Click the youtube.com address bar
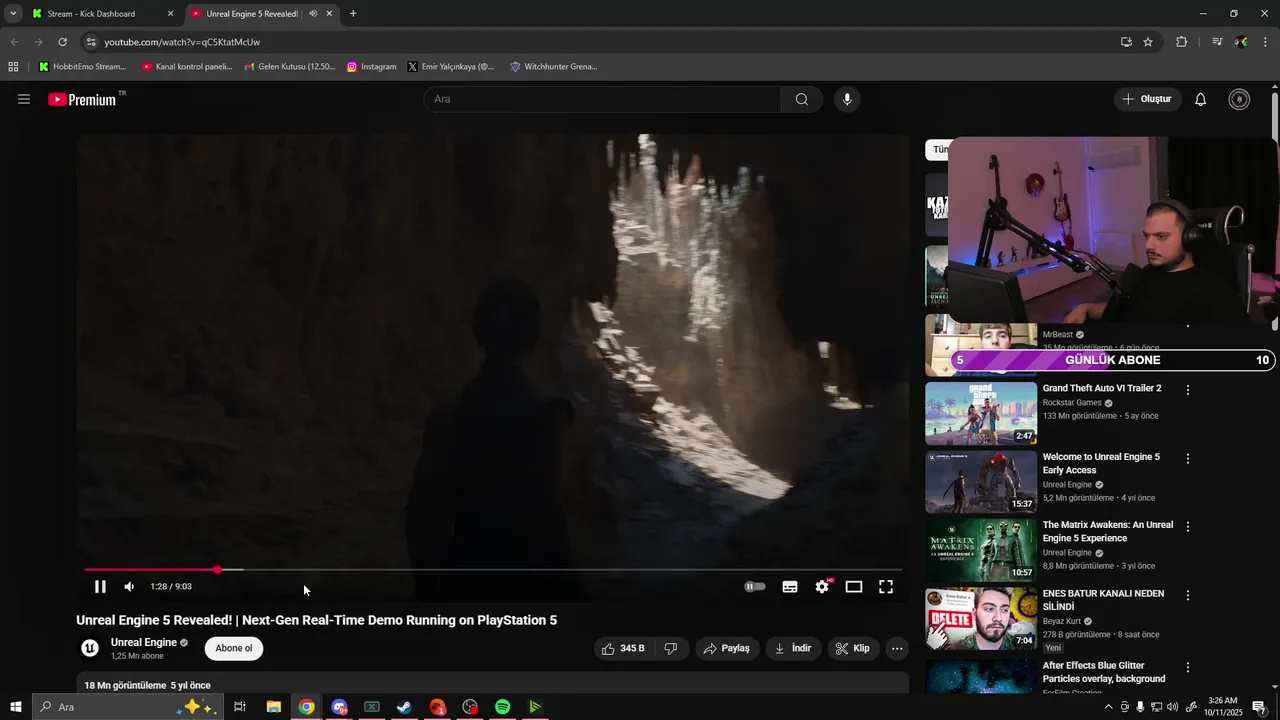The image size is (1280, 720). click(600, 42)
